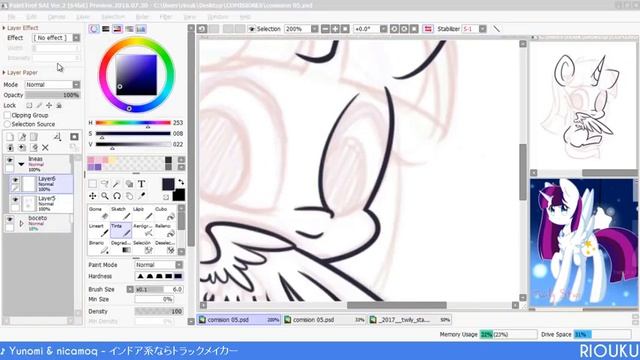This screenshot has width=640, height=360.
Task: Select the Text tool
Action: [x=141, y=184]
